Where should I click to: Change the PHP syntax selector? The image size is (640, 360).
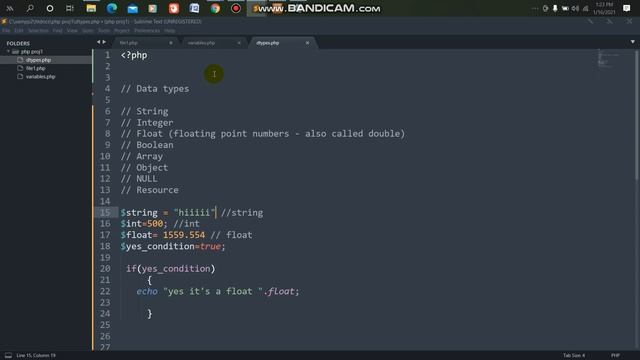coord(616,356)
